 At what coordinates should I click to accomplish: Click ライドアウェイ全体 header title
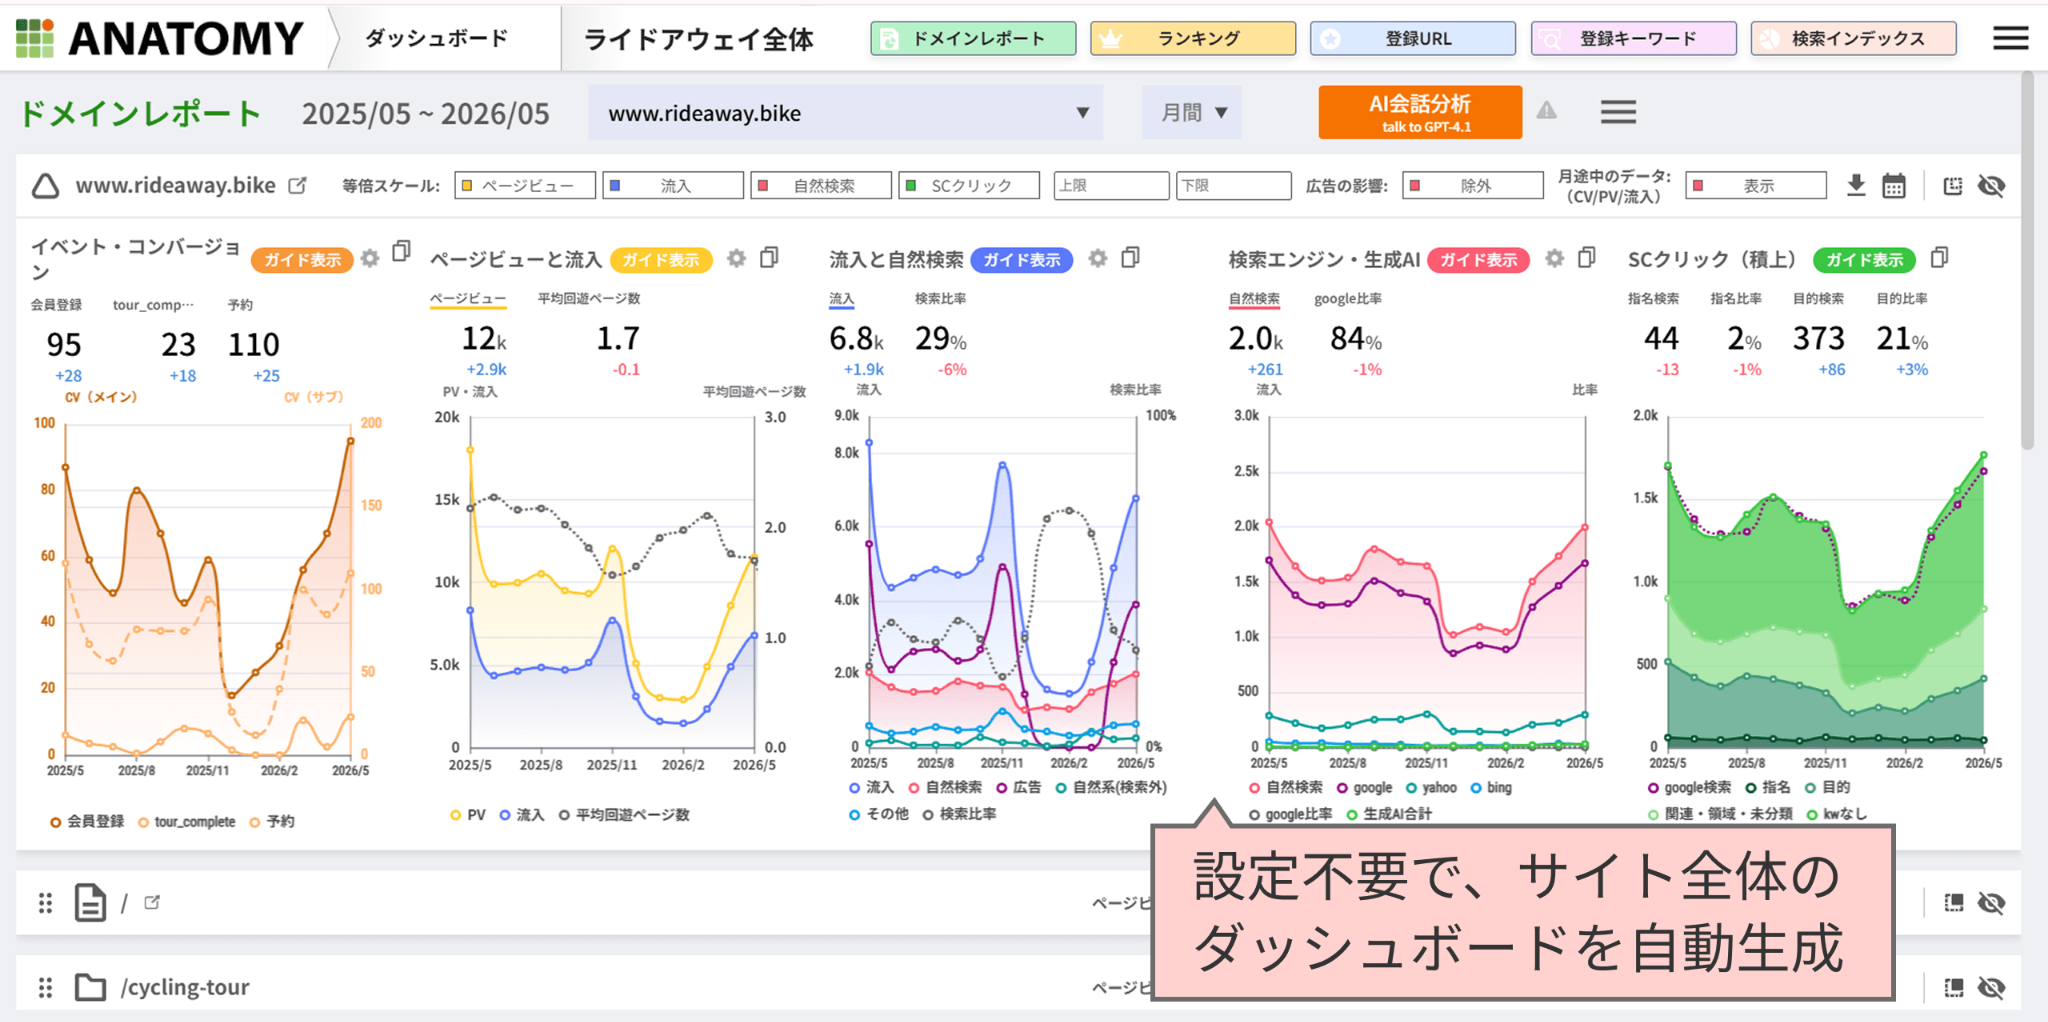[699, 39]
